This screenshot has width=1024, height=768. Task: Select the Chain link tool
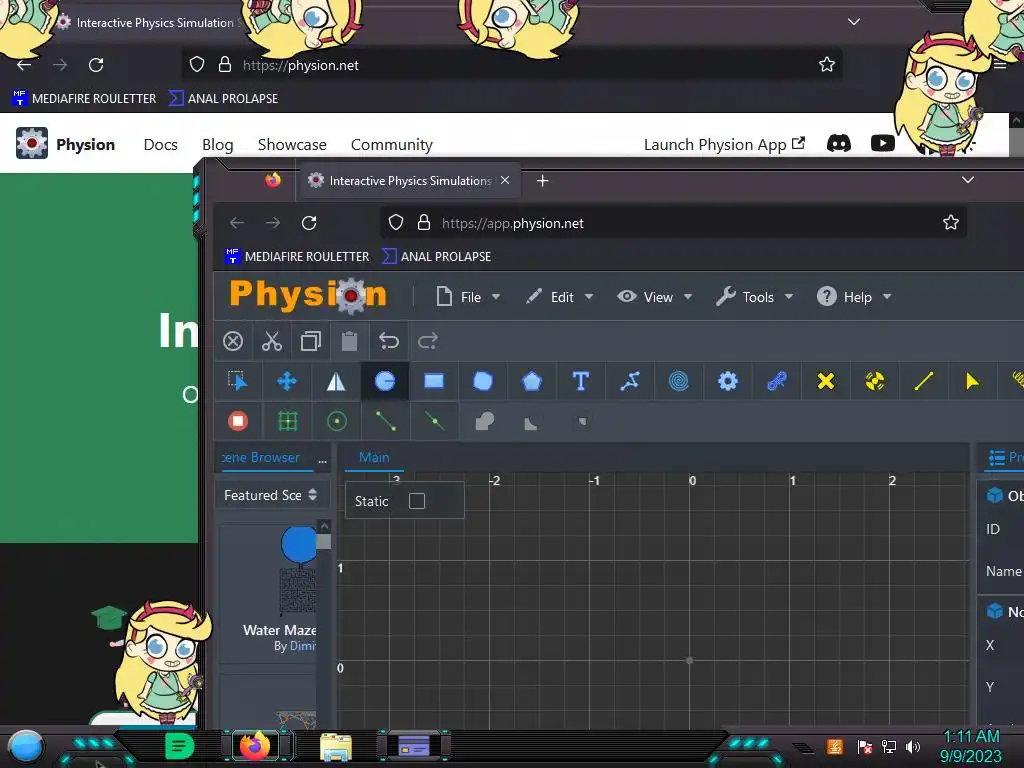click(776, 381)
